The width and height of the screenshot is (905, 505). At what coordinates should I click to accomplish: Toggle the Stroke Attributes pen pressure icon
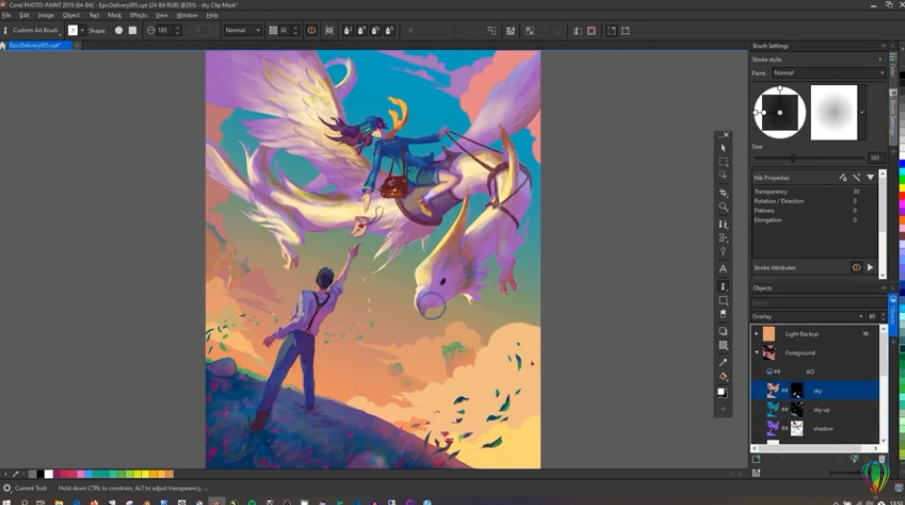856,268
